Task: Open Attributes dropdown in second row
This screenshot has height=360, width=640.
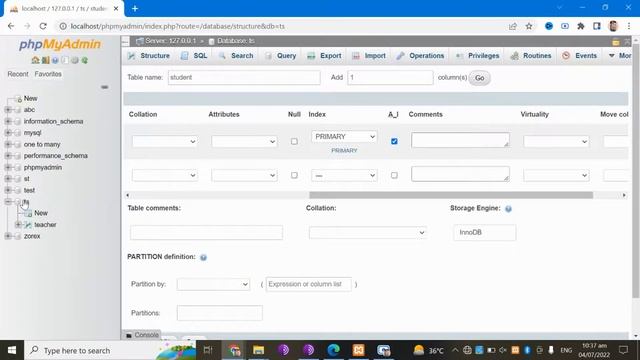Action: pos(244,176)
